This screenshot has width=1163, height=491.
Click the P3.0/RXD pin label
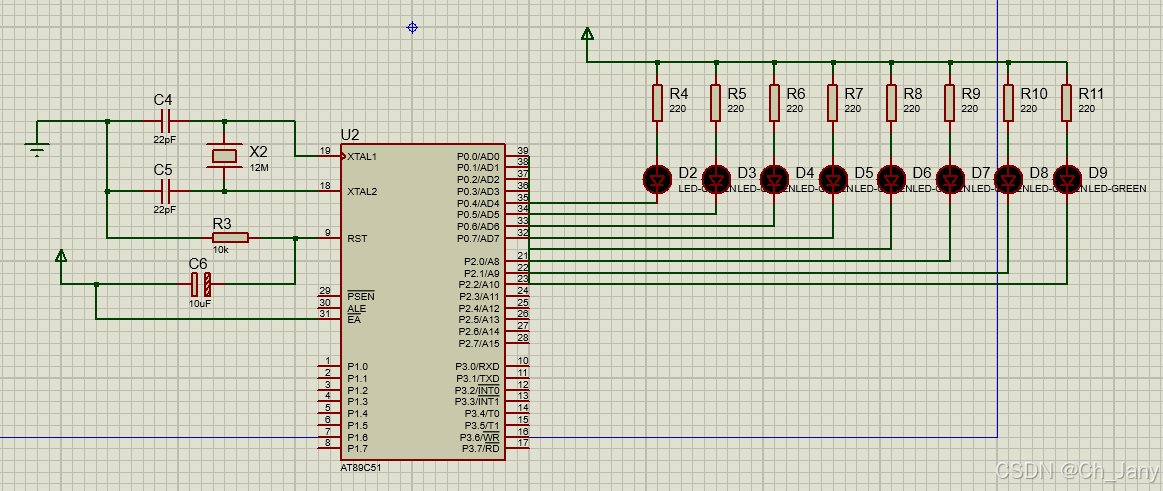coord(478,366)
